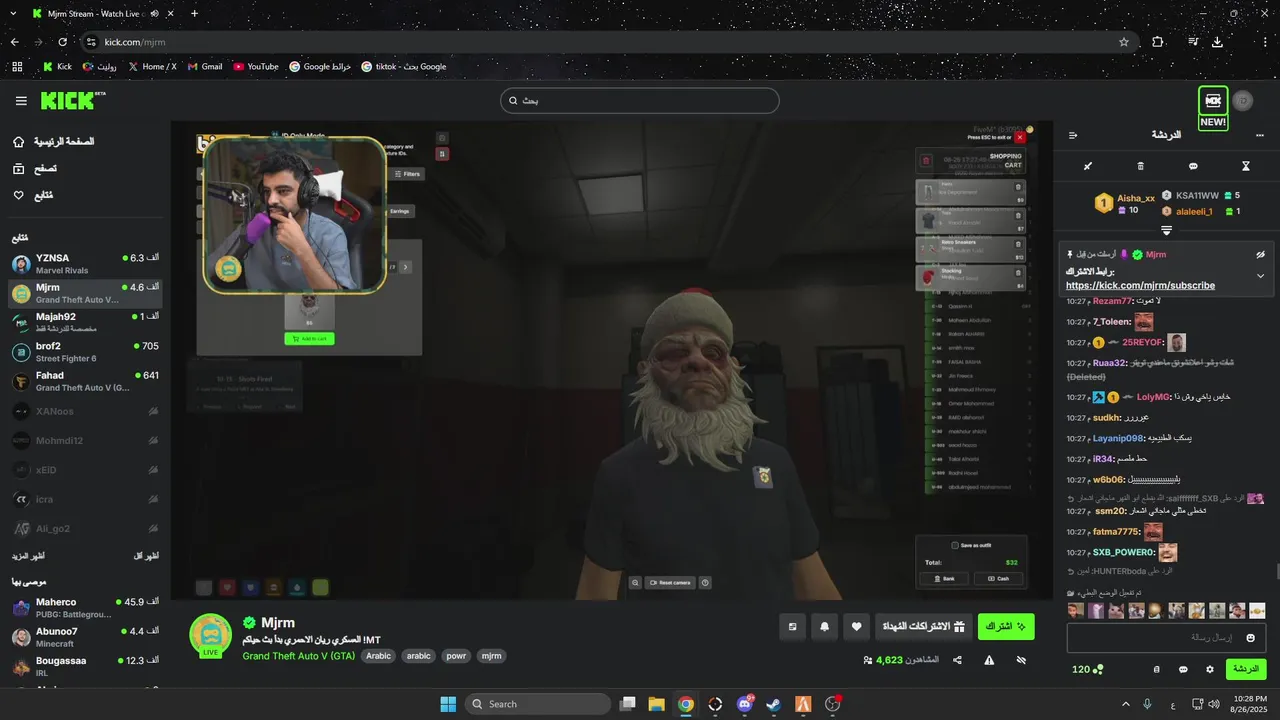The width and height of the screenshot is (1280, 720).
Task: Click the 120 channel points indicator
Action: point(1087,669)
